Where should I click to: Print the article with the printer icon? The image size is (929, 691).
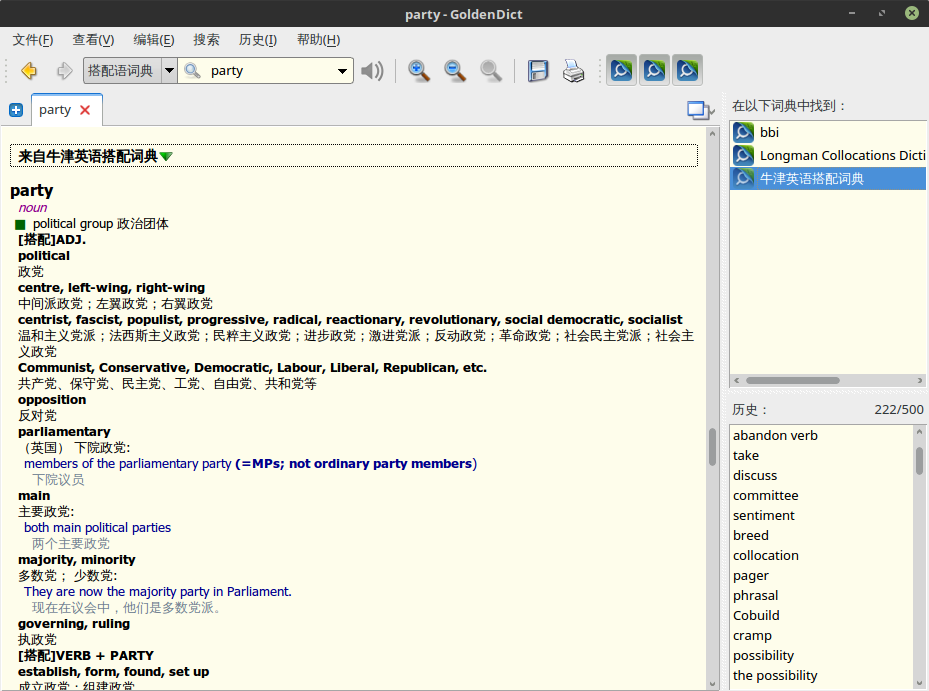click(573, 71)
